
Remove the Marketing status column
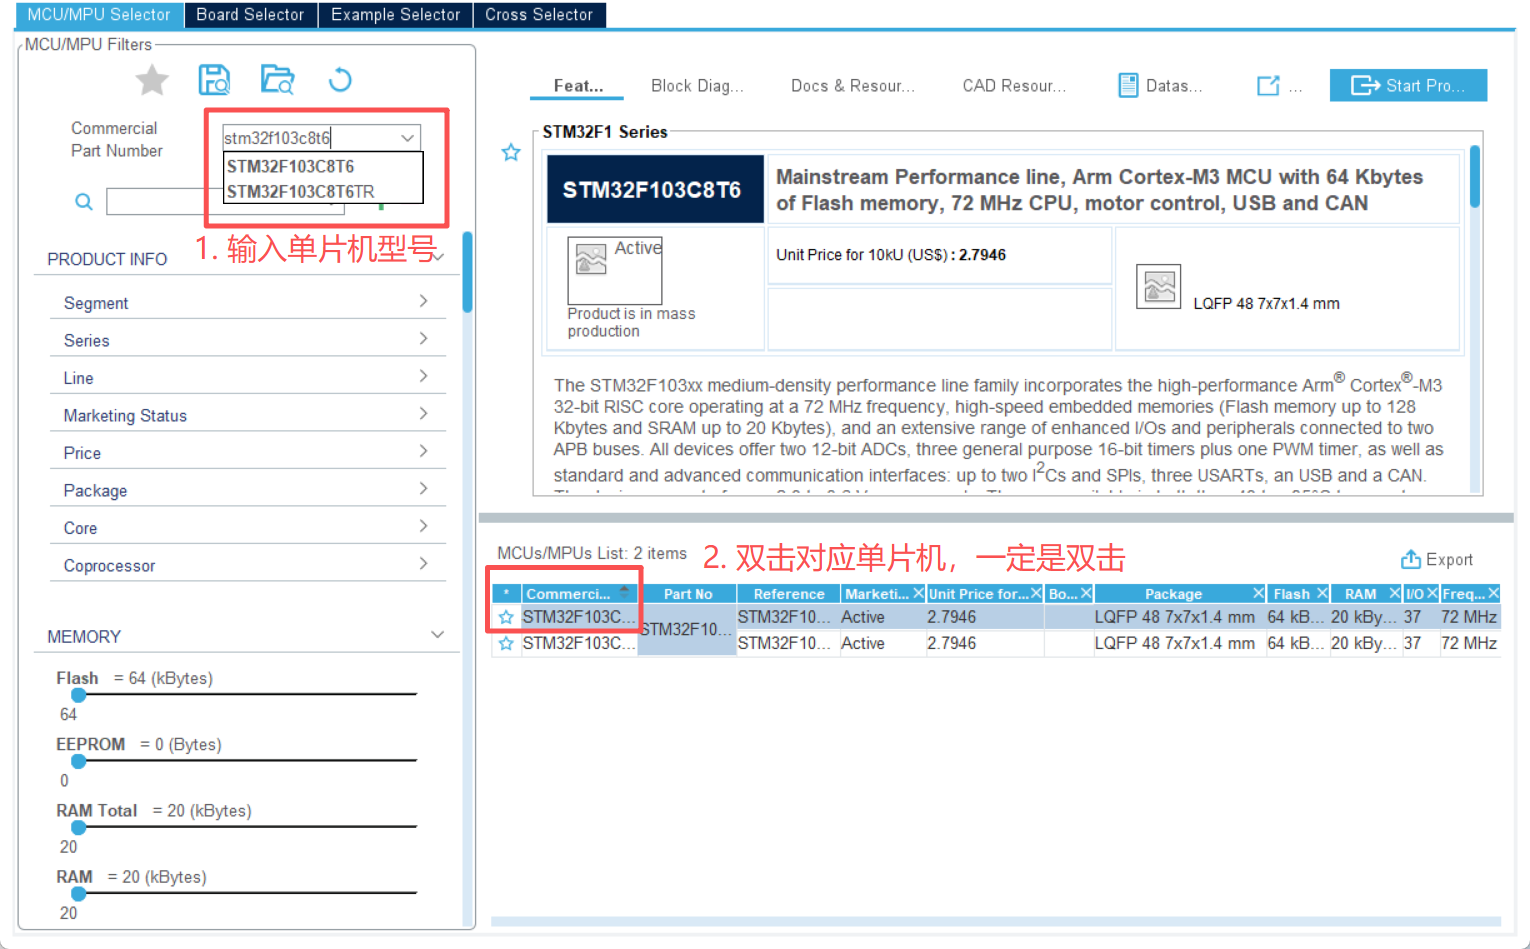point(918,593)
